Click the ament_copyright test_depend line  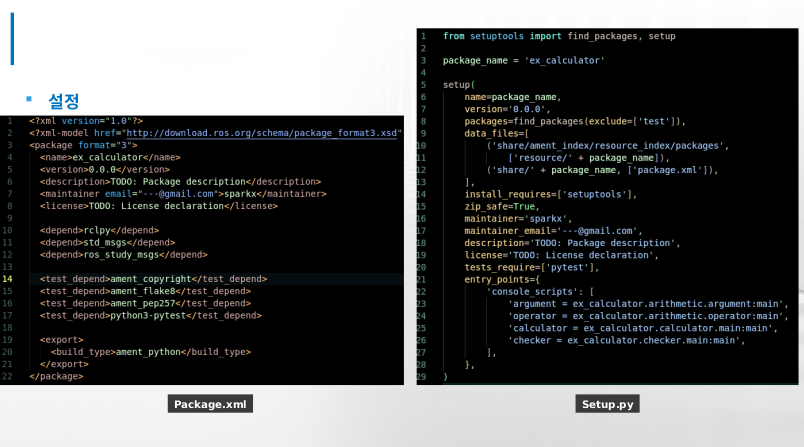coord(153,279)
